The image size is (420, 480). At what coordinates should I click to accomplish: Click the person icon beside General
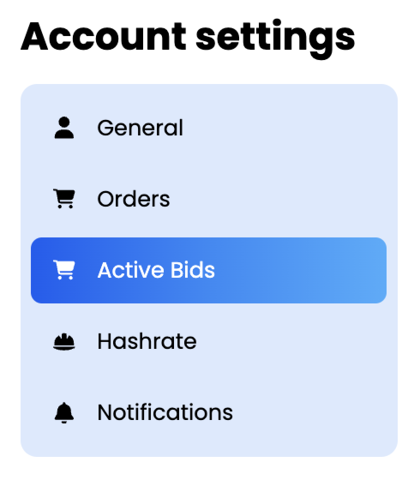(64, 128)
